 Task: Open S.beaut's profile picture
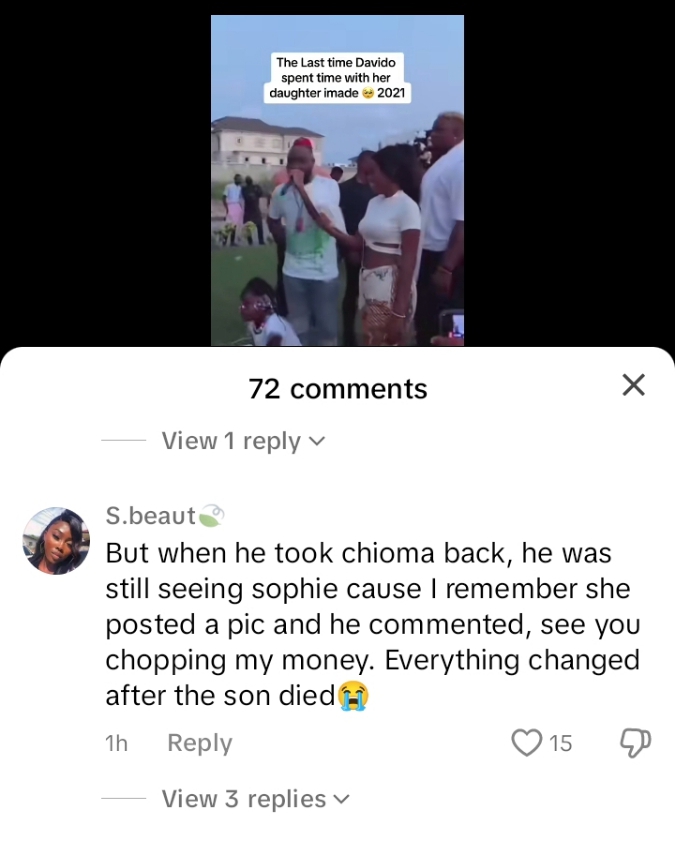56,541
